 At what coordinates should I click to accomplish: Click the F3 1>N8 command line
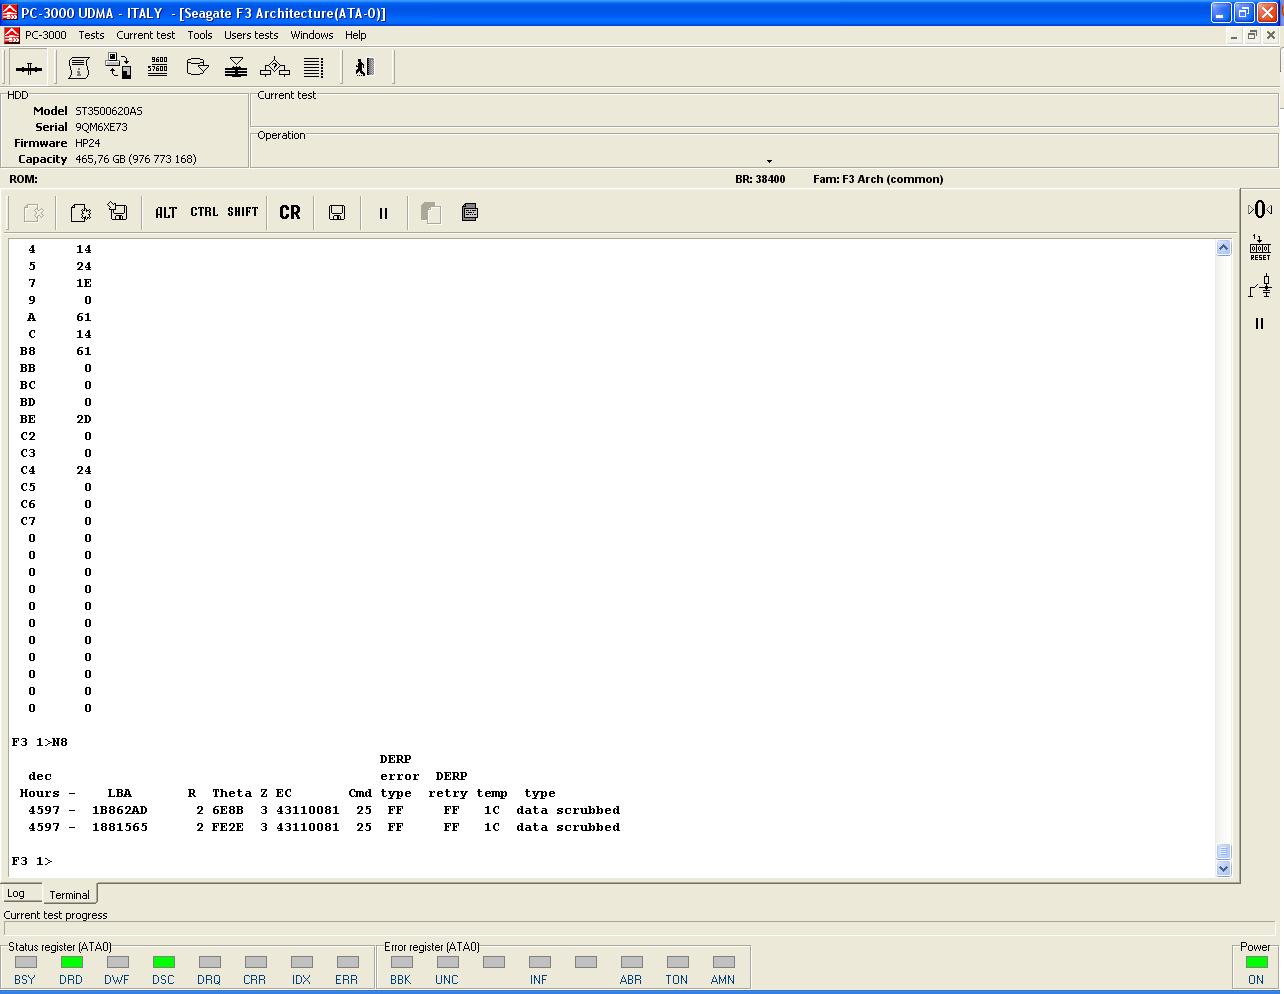pos(40,742)
